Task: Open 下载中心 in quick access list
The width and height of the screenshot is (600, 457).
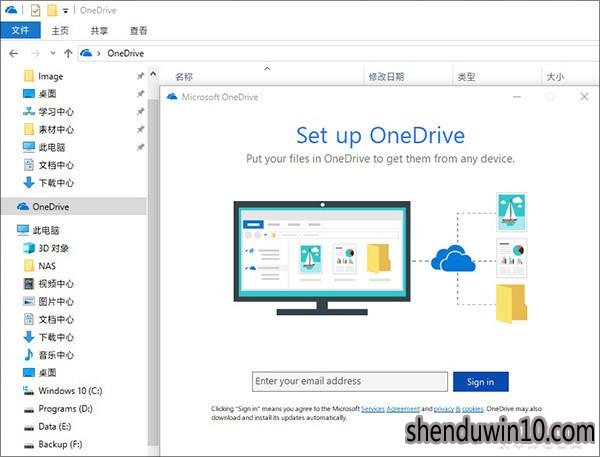Action: coord(56,183)
